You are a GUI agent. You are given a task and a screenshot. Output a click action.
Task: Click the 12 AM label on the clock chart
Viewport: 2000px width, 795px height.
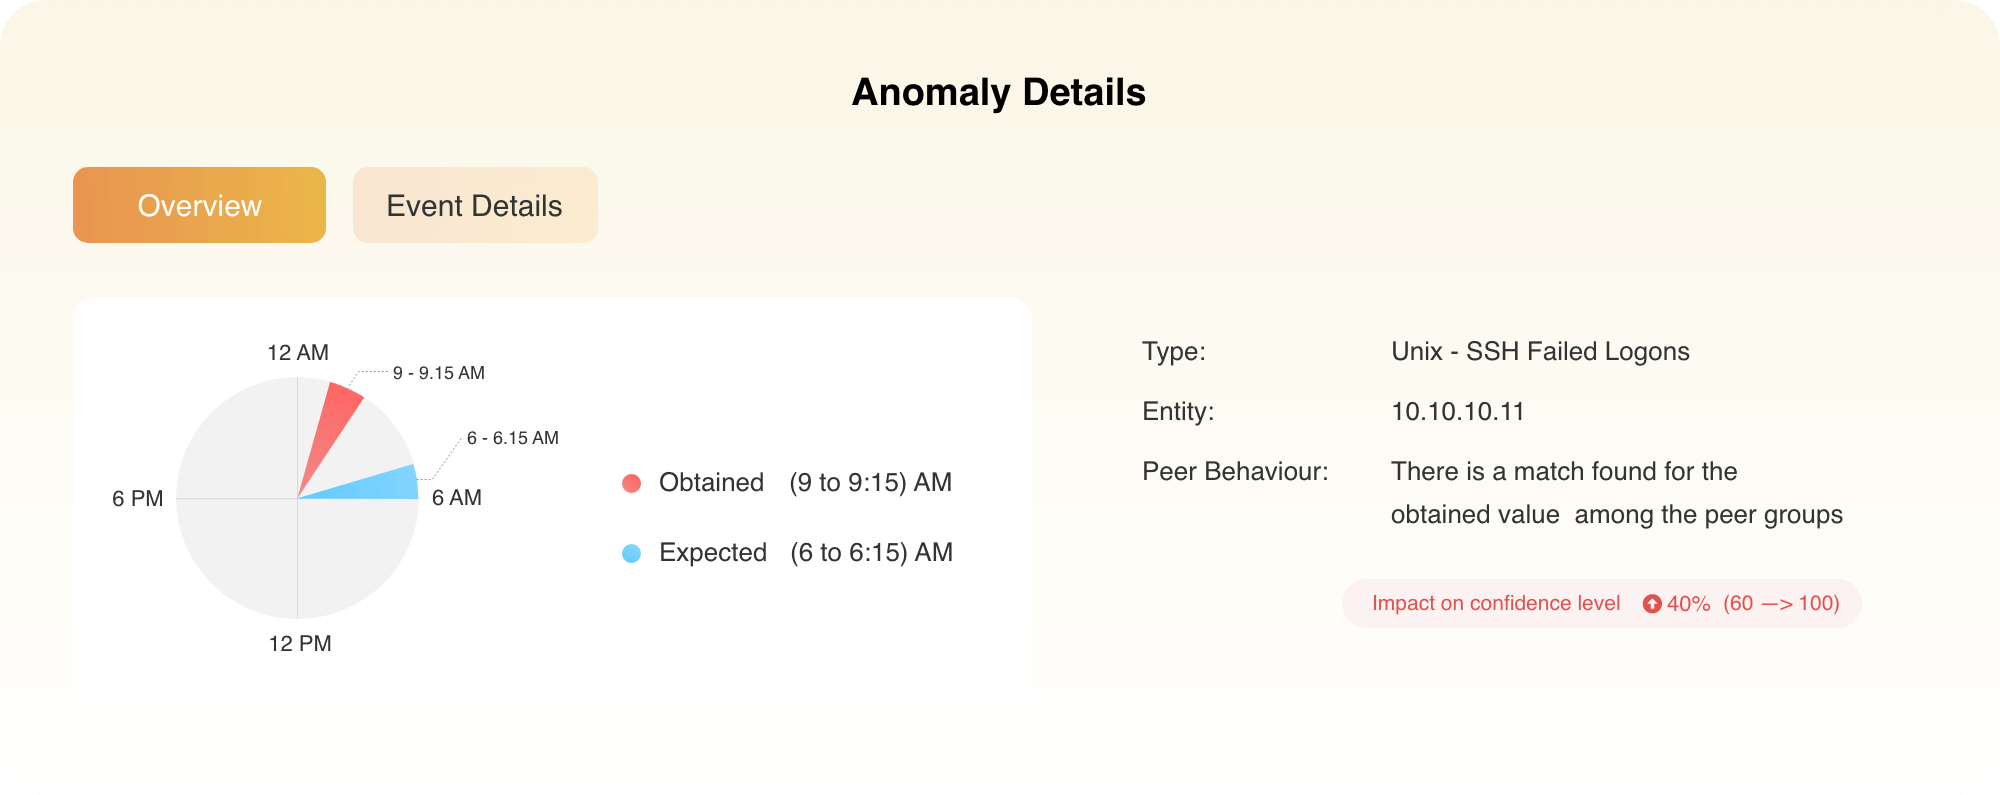click(x=298, y=353)
